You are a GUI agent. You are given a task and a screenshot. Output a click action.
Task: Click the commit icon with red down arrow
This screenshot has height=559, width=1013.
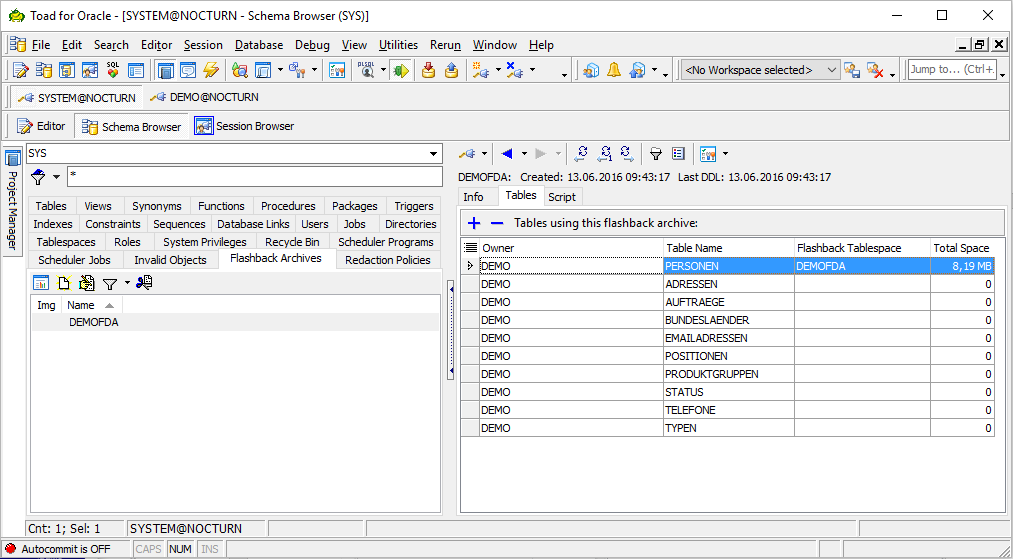click(x=428, y=70)
